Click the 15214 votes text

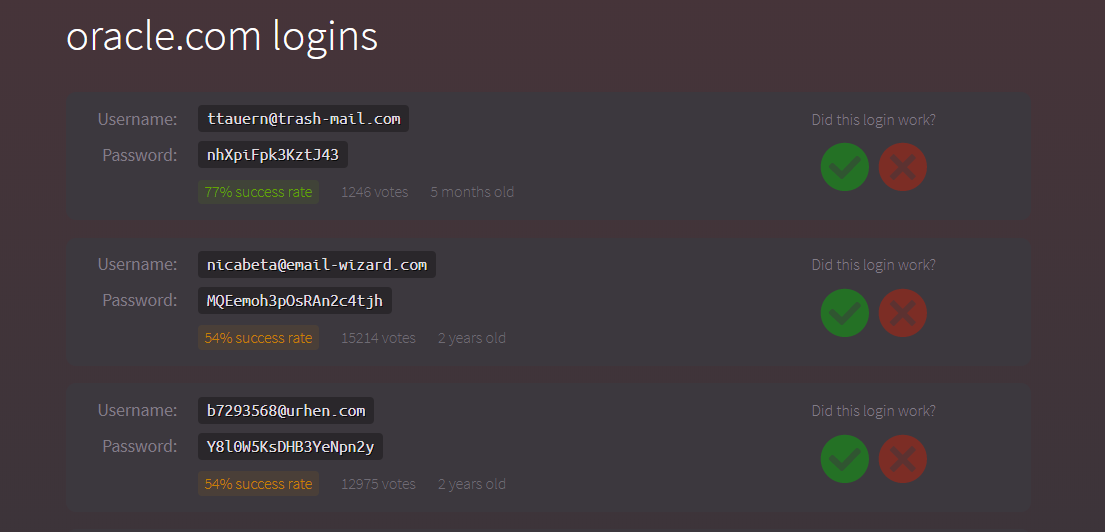pyautogui.click(x=378, y=338)
